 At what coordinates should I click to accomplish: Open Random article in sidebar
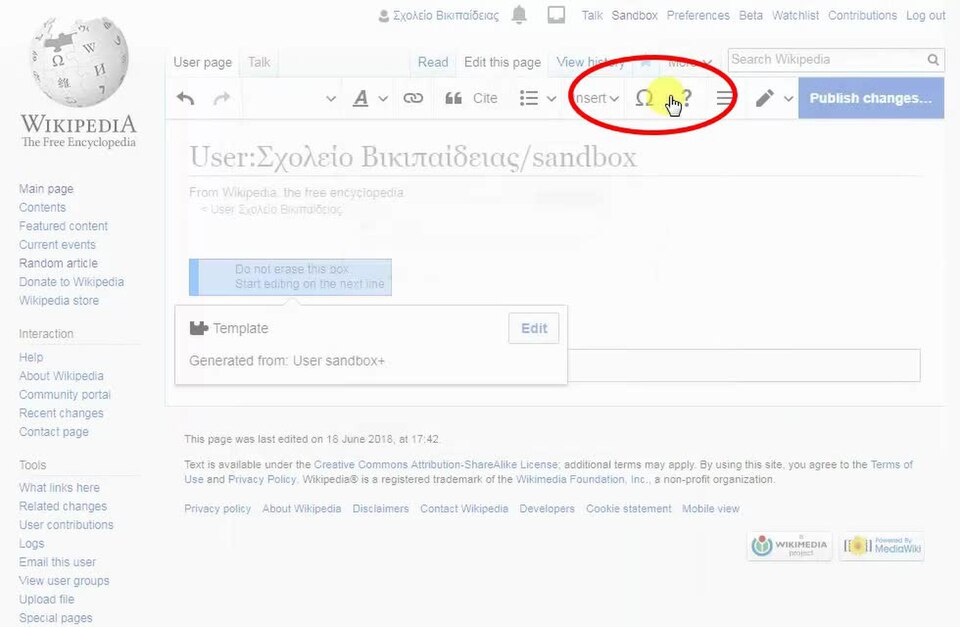[x=58, y=263]
